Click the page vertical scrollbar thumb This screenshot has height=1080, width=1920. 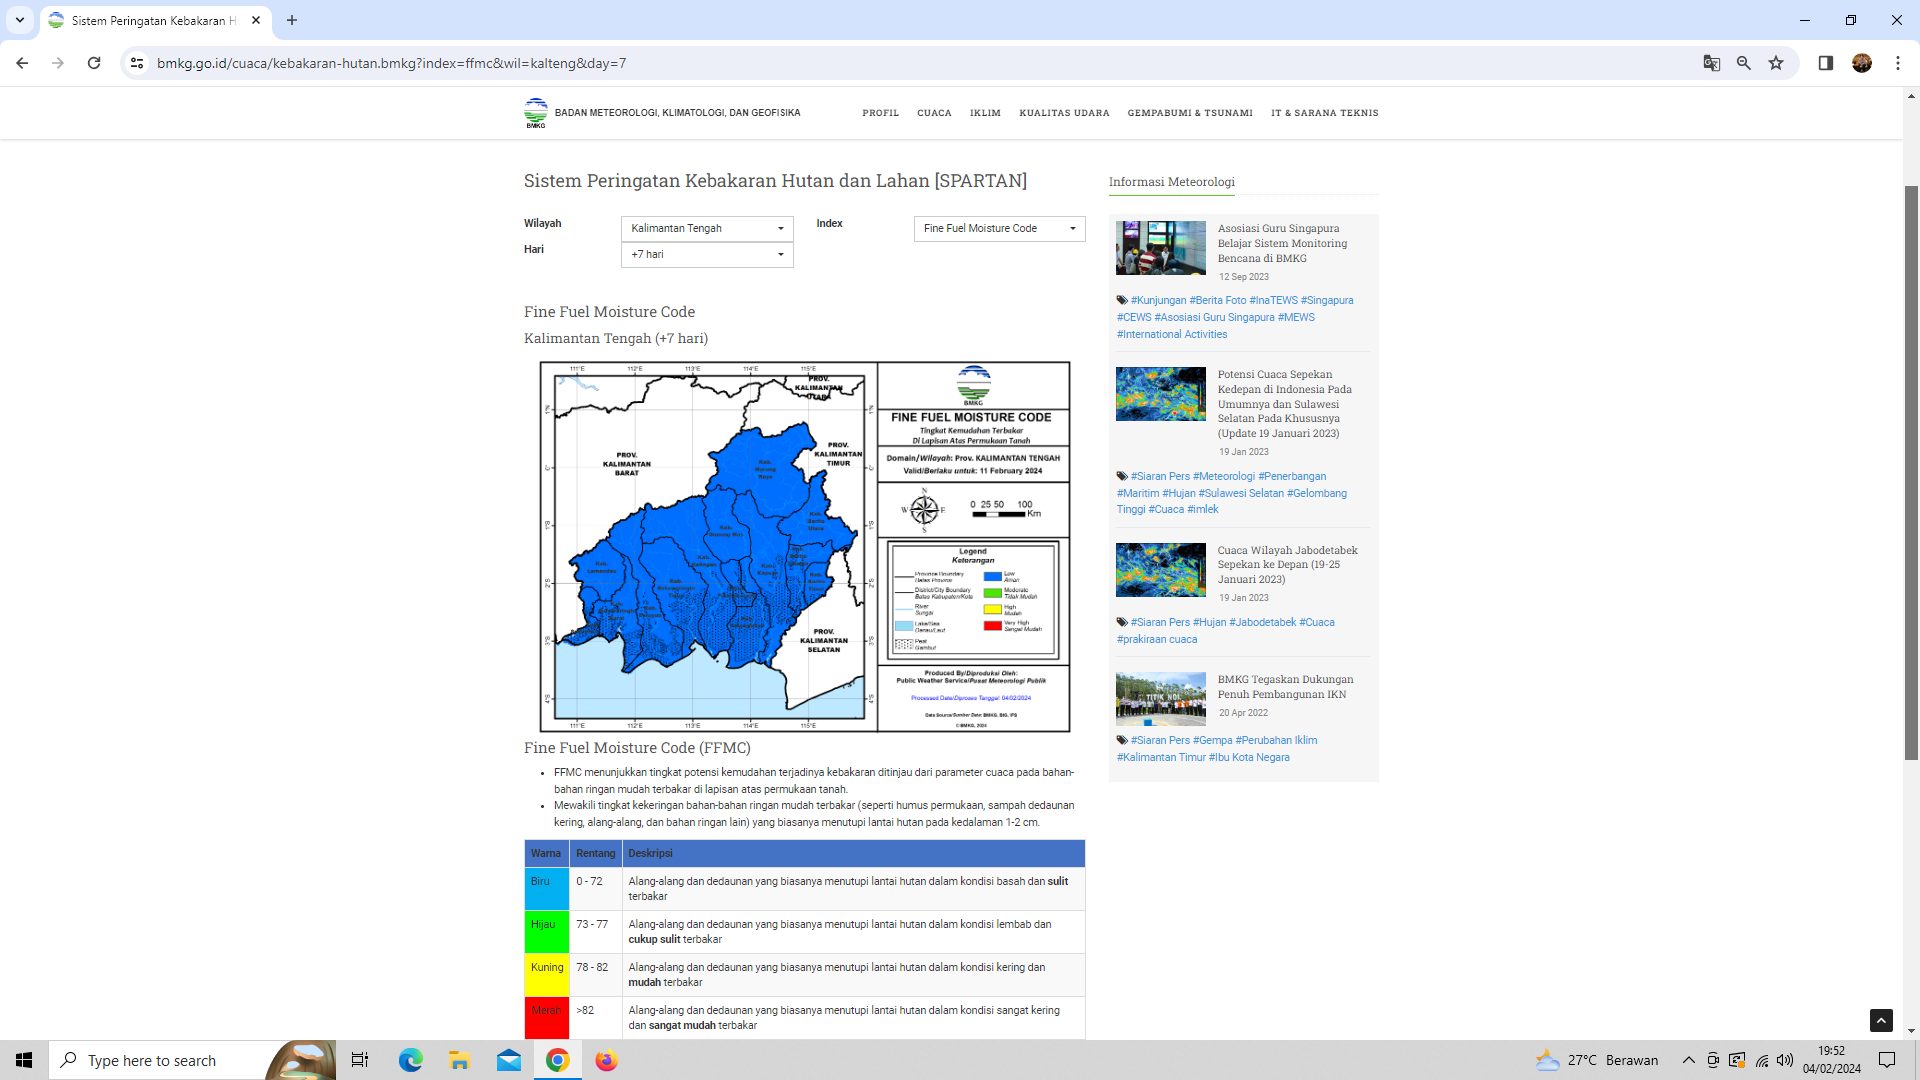(x=1911, y=473)
